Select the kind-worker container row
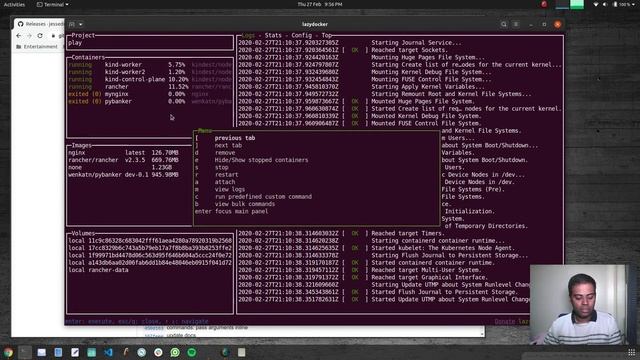The image size is (640, 360). [x=150, y=64]
